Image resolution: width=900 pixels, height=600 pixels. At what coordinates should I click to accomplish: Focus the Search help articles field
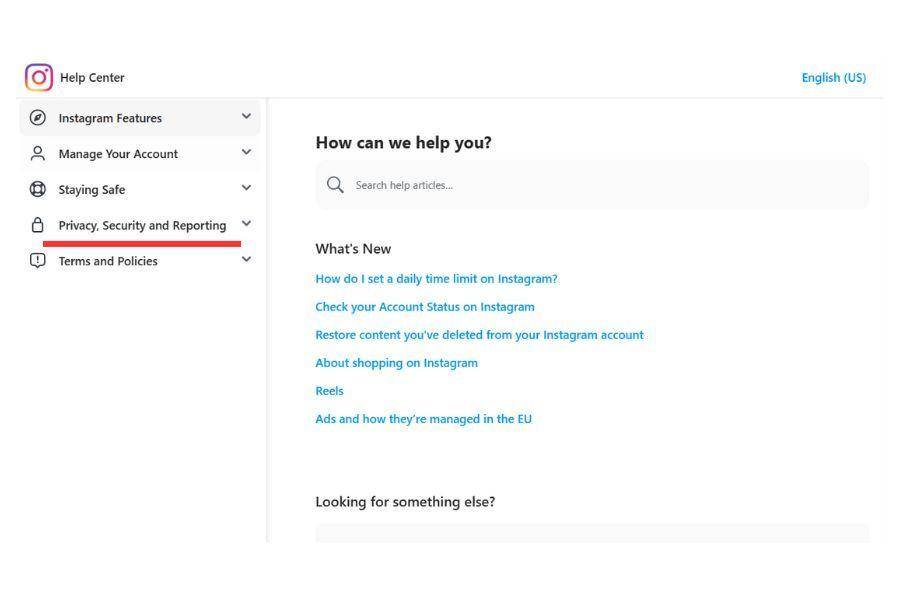pyautogui.click(x=592, y=185)
